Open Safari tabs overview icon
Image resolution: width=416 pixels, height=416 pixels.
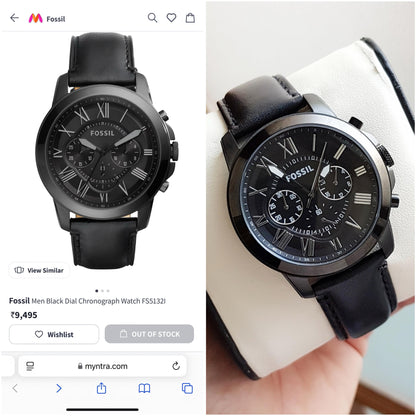[x=187, y=388]
